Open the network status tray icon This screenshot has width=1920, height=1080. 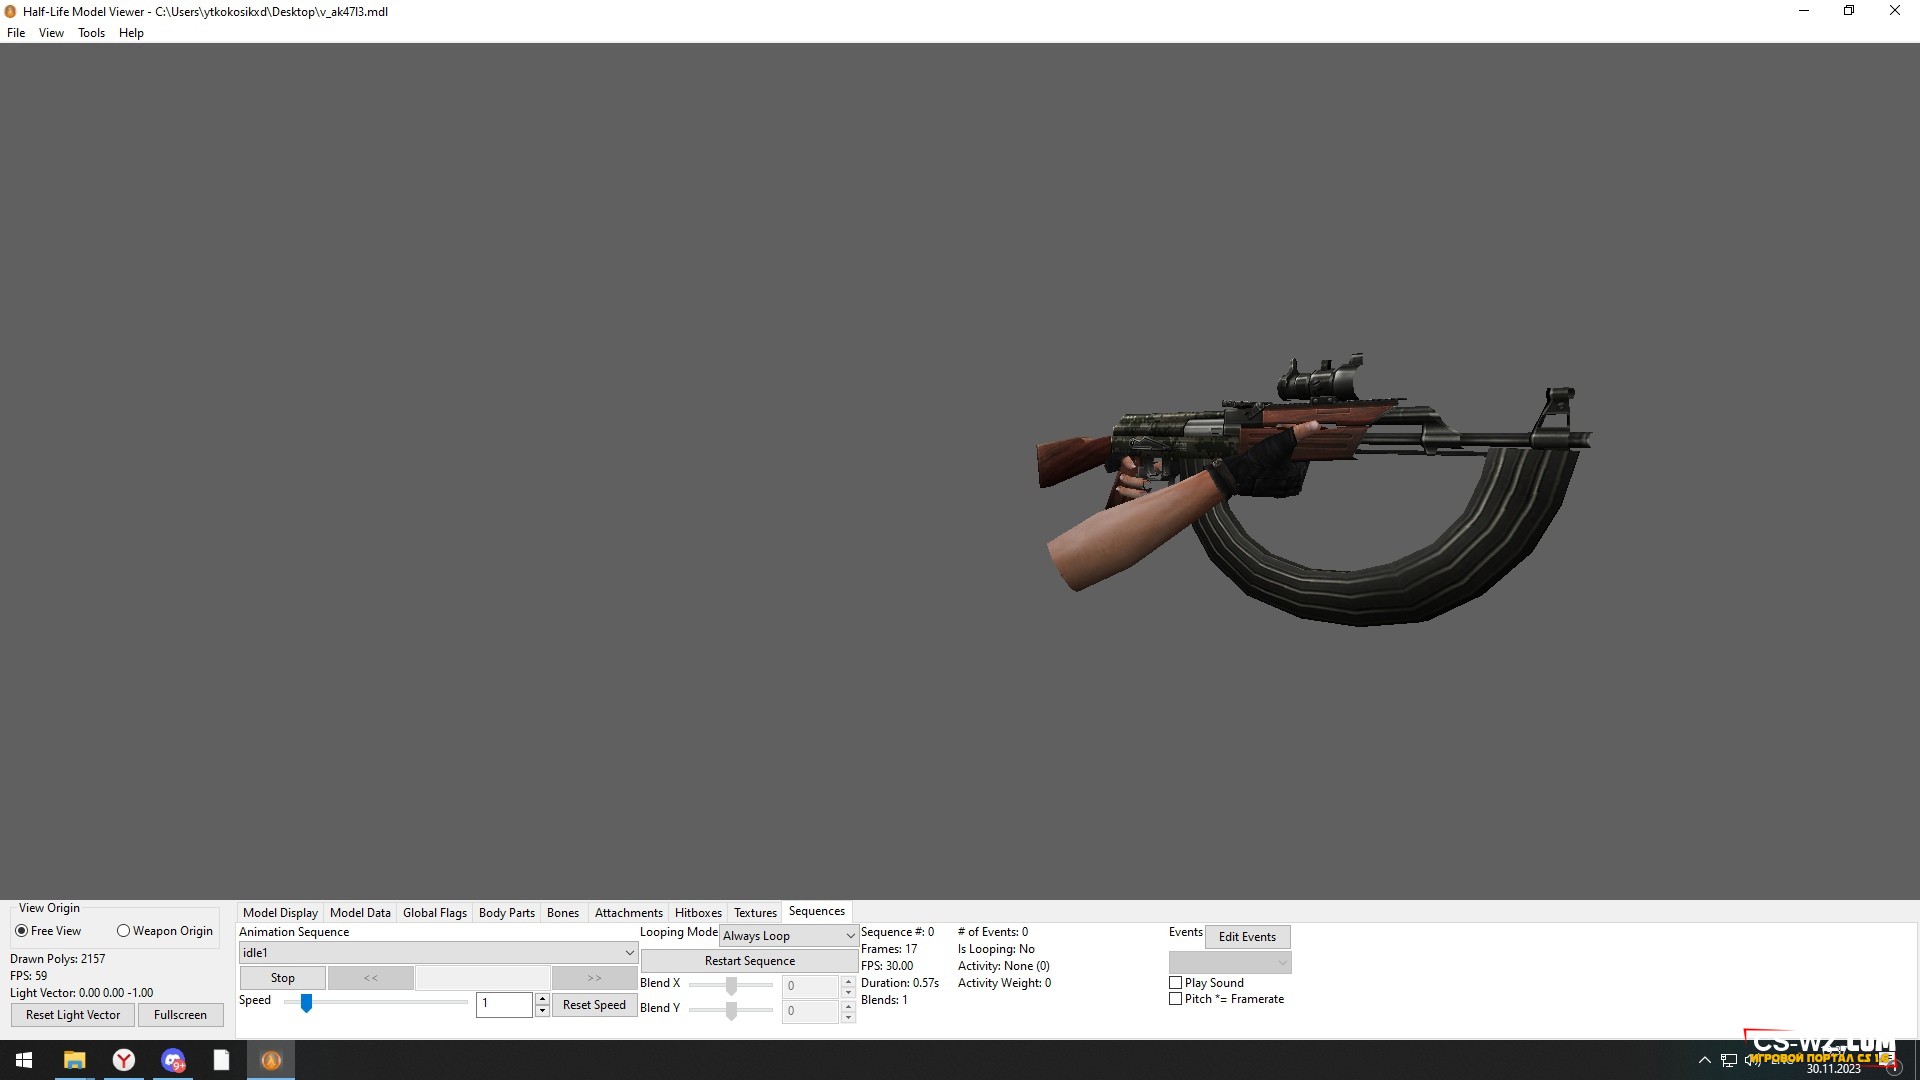[1729, 1060]
